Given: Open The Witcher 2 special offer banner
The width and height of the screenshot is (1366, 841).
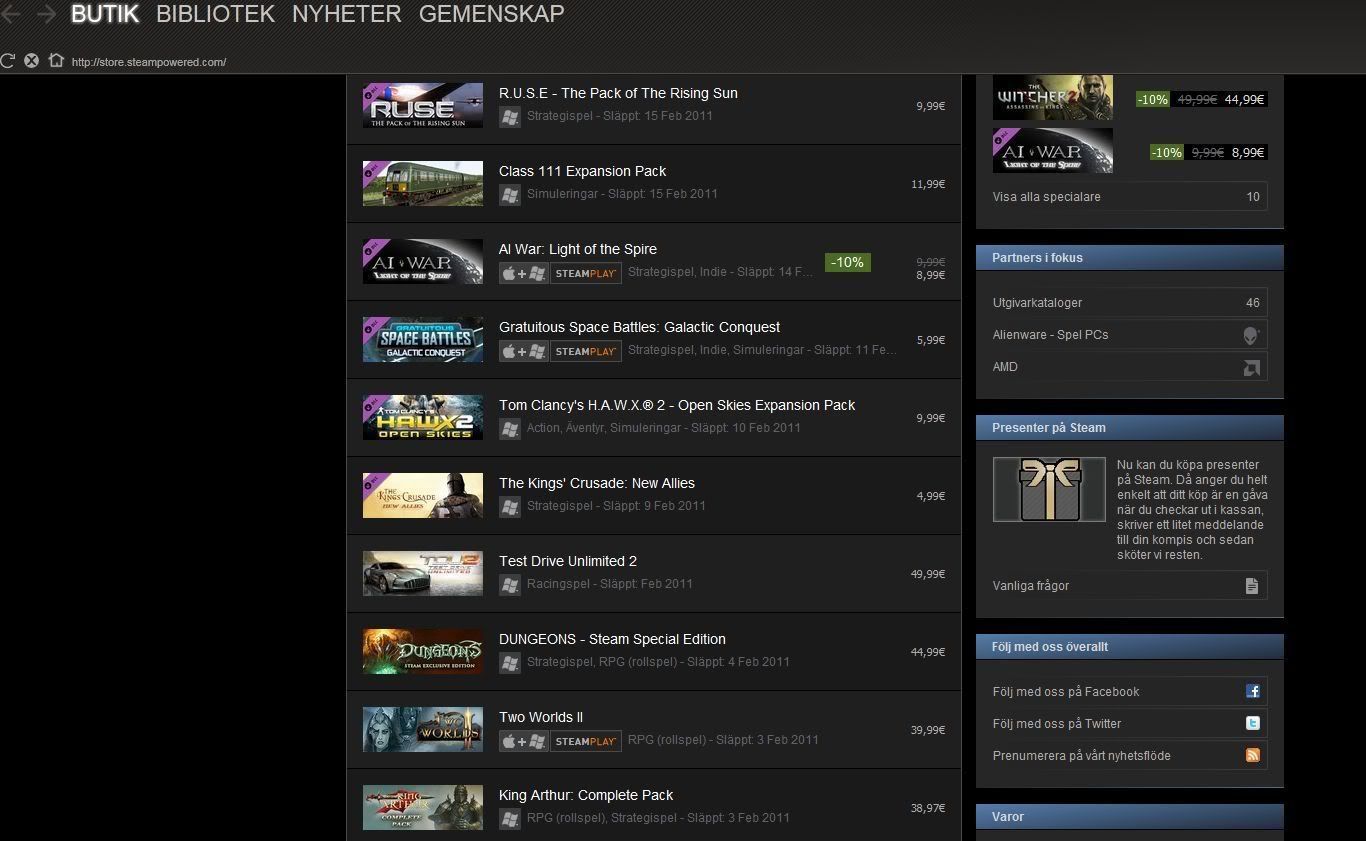Looking at the screenshot, I should coord(1052,98).
